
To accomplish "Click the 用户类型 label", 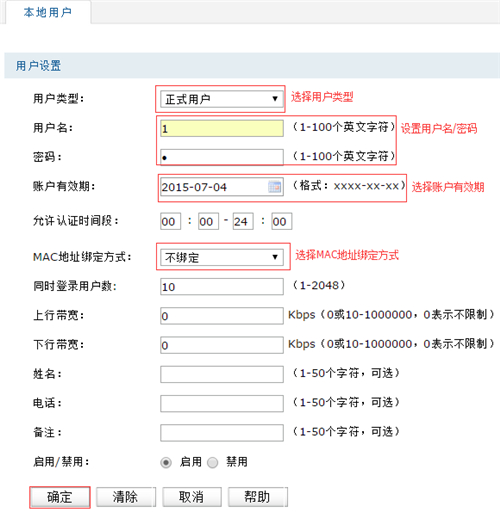I will [x=58, y=99].
